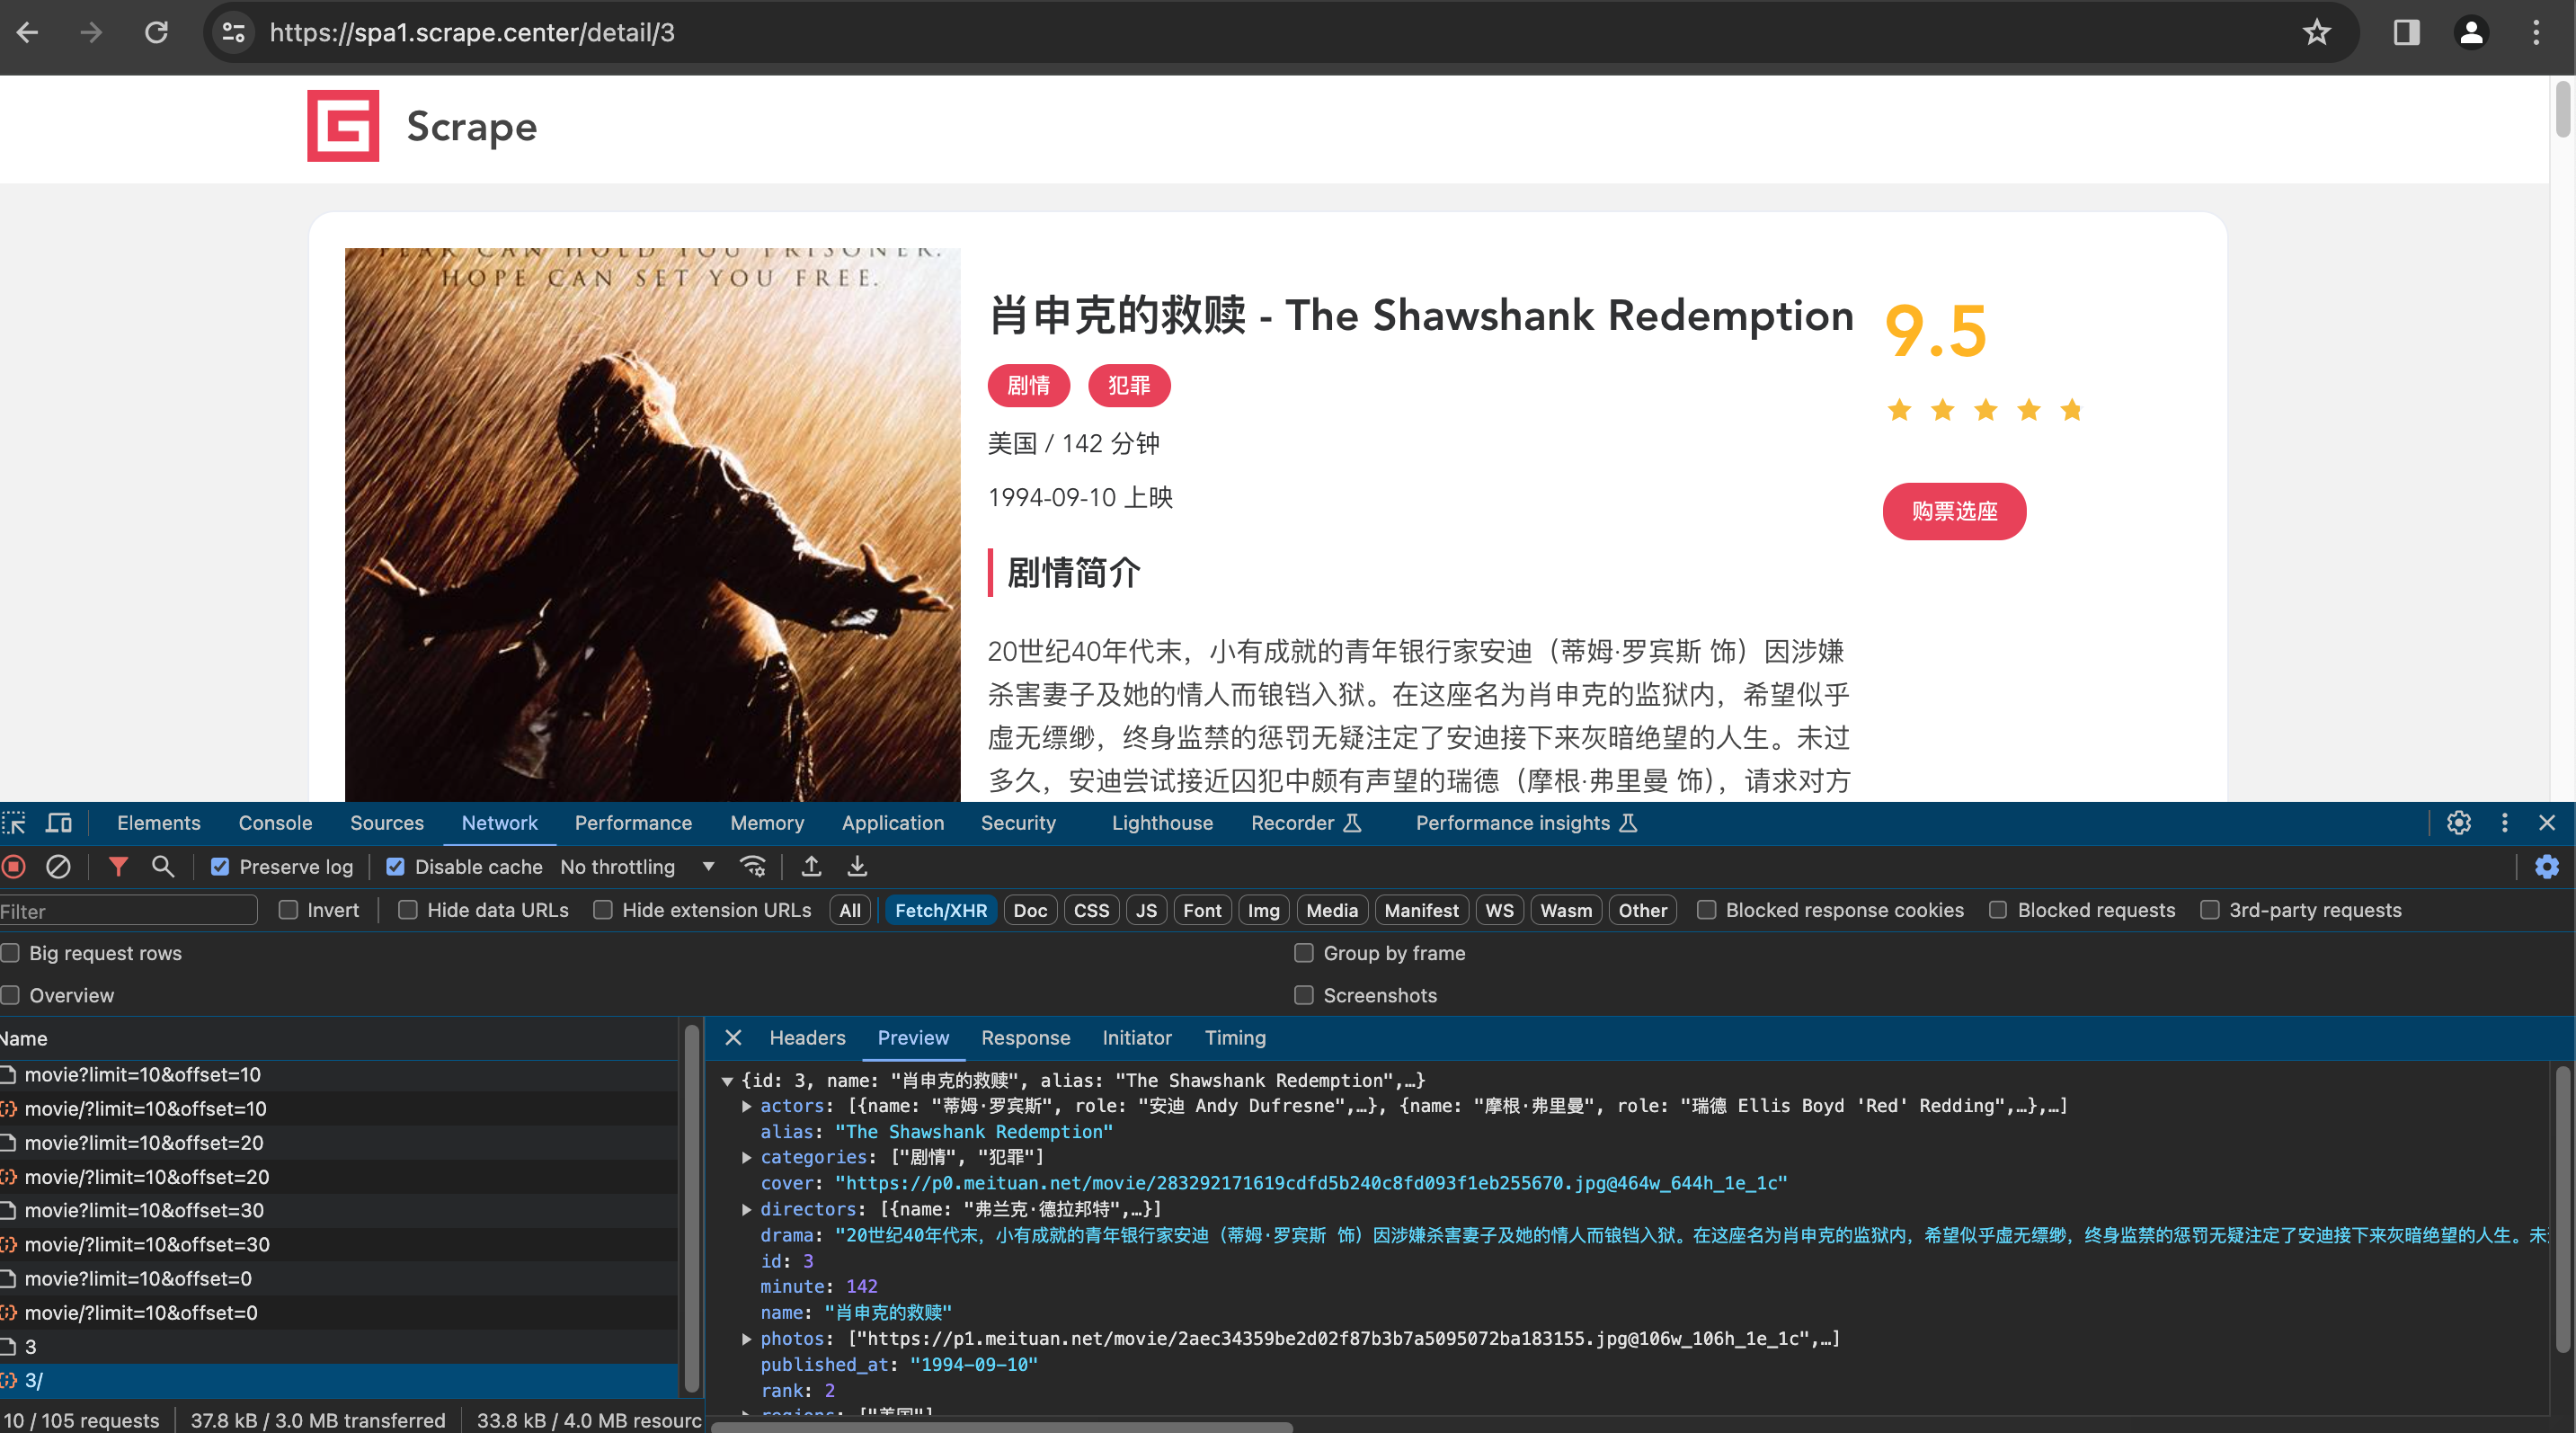
Task: Check Blocked requests option
Action: click(1998, 910)
